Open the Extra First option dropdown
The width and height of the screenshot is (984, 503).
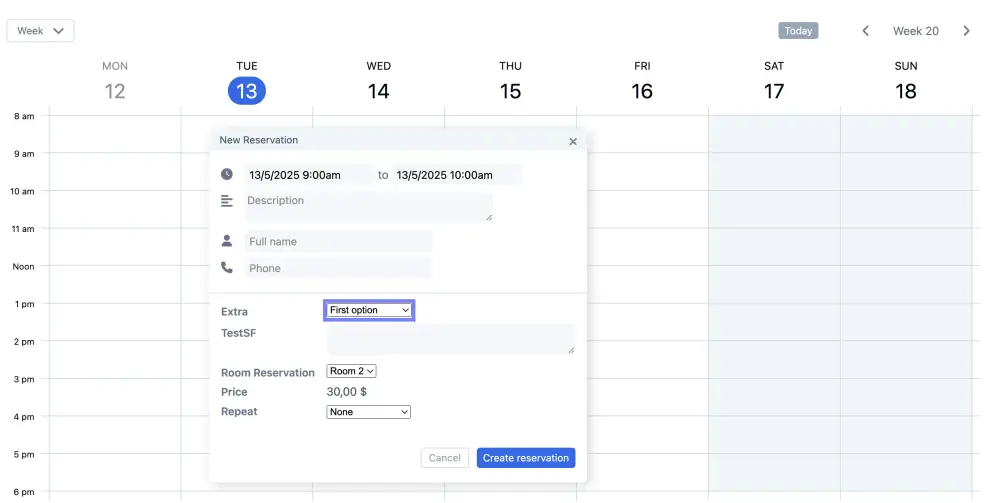369,310
